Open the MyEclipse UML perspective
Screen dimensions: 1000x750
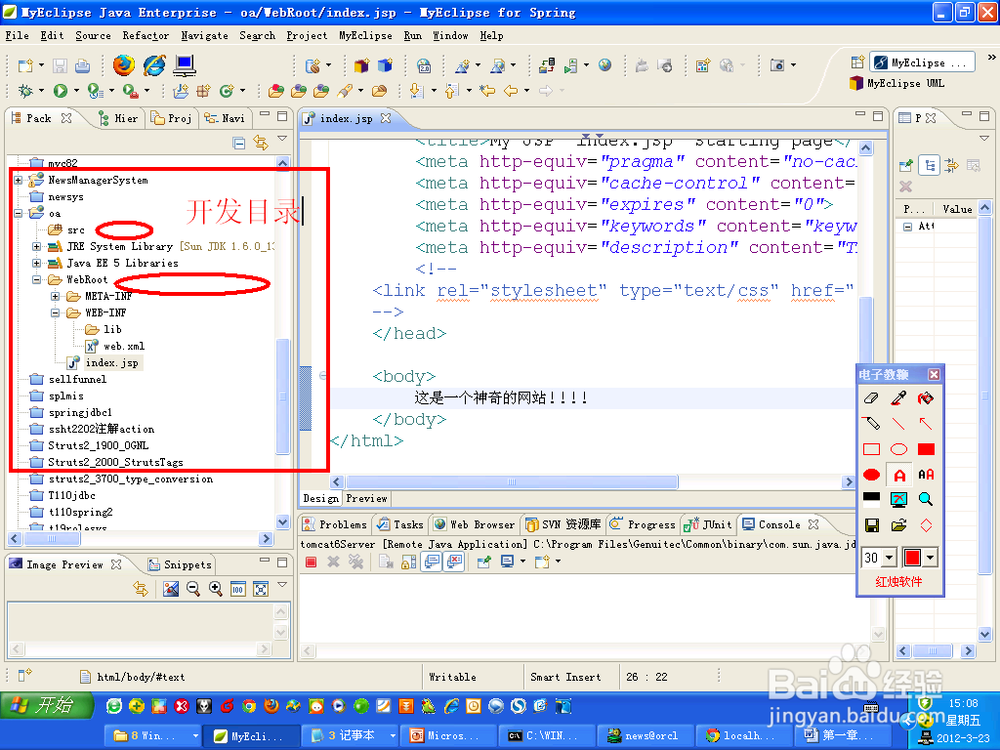897,84
